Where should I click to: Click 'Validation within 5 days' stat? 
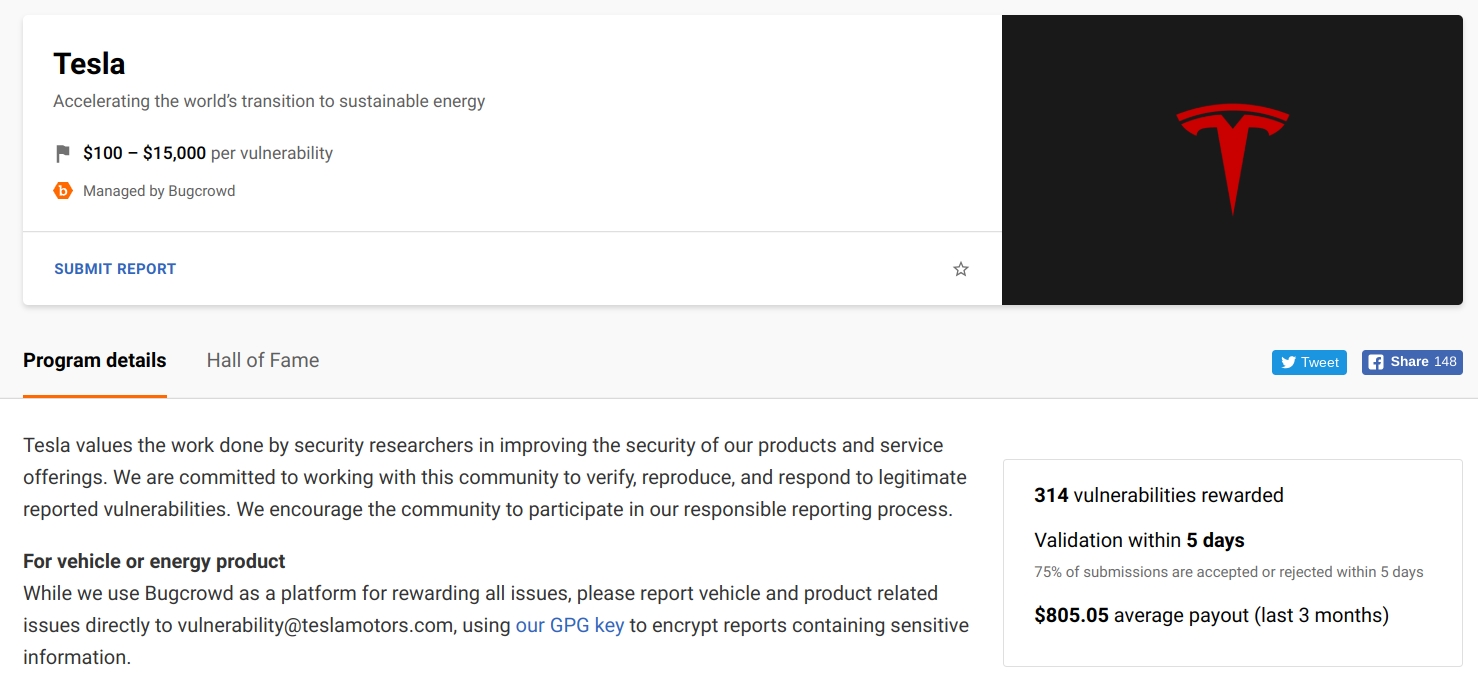click(x=1139, y=540)
